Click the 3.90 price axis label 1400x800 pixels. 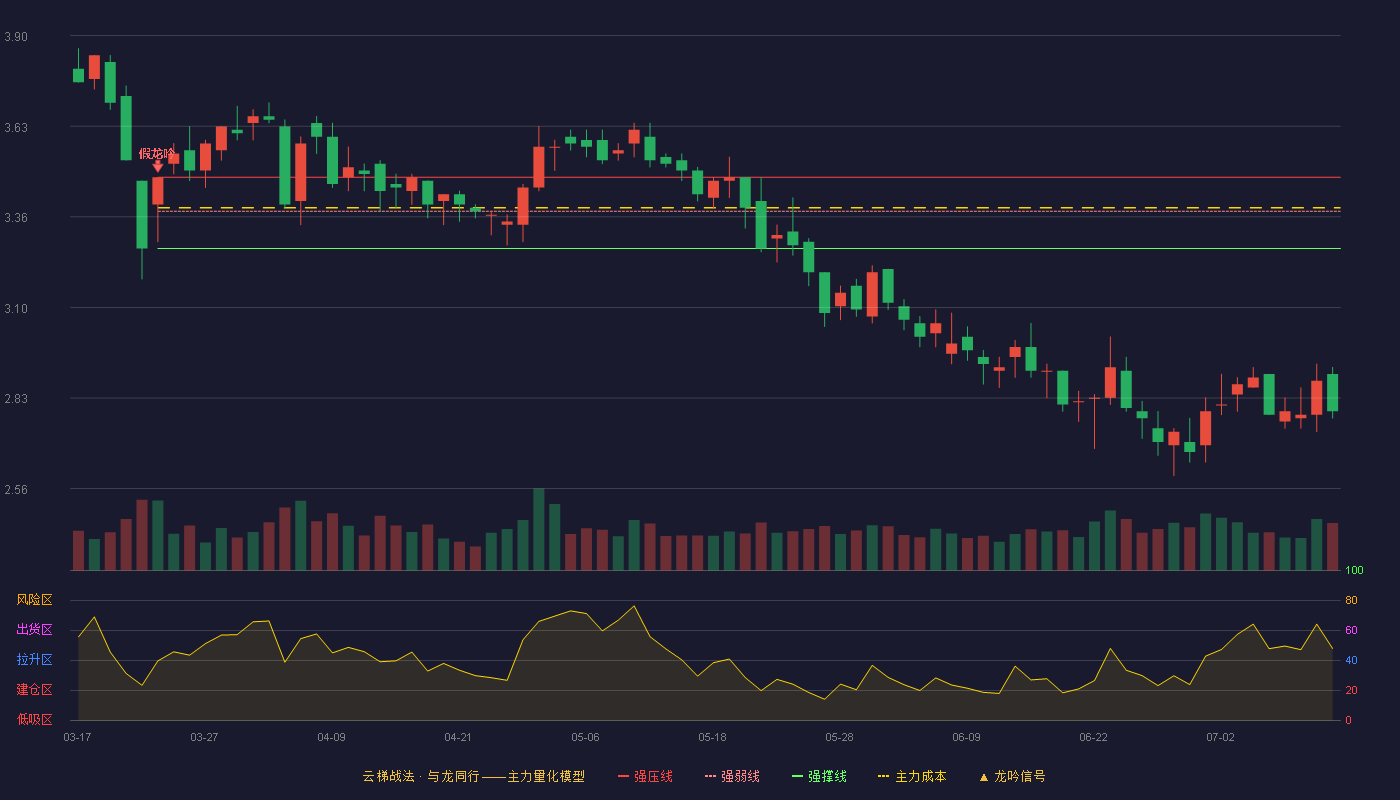tap(16, 37)
